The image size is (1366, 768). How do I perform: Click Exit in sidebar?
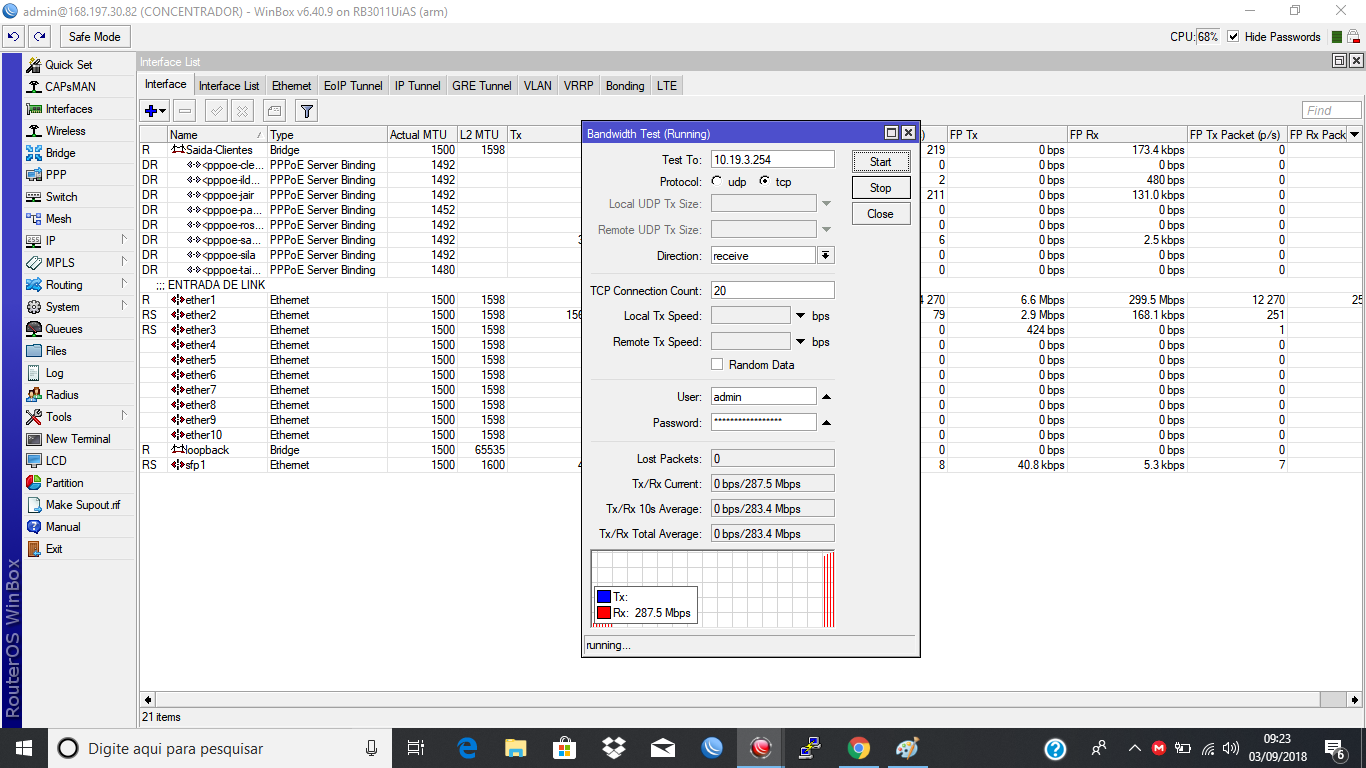tap(54, 548)
